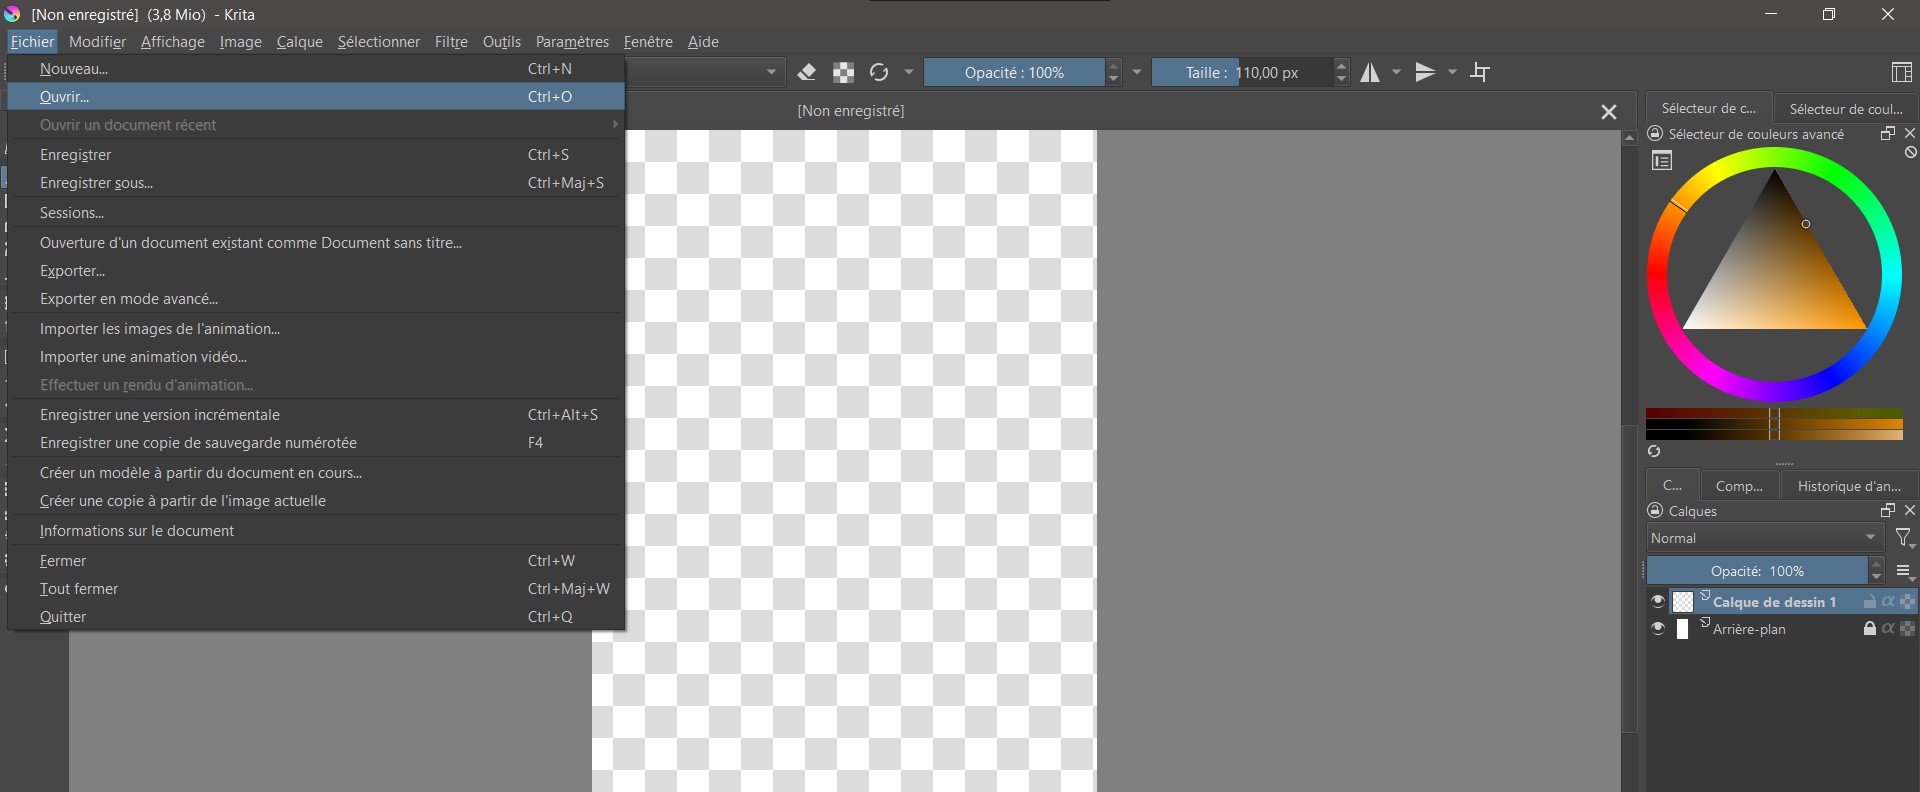The image size is (1920, 792).
Task: Choose Enregistrer sous... menu entry
Action: [x=316, y=183]
